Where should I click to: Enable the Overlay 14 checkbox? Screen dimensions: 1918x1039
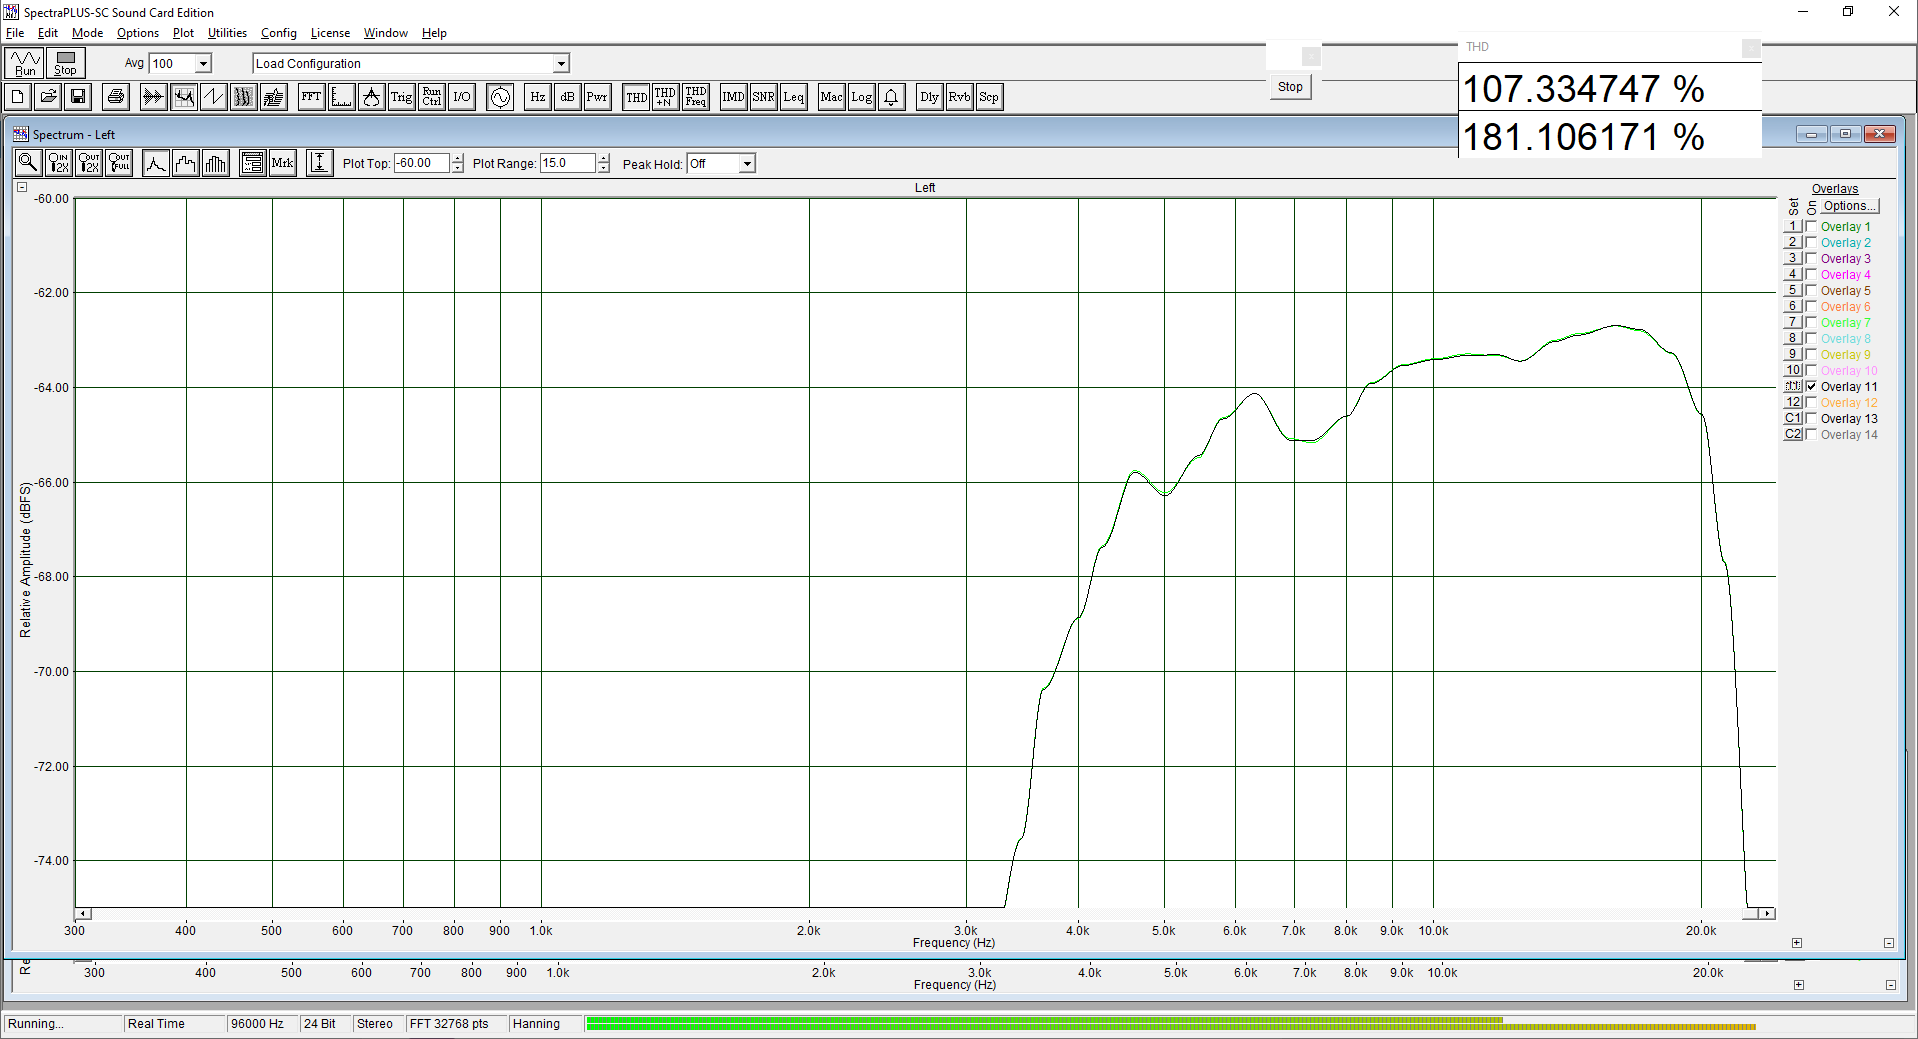[x=1811, y=435]
